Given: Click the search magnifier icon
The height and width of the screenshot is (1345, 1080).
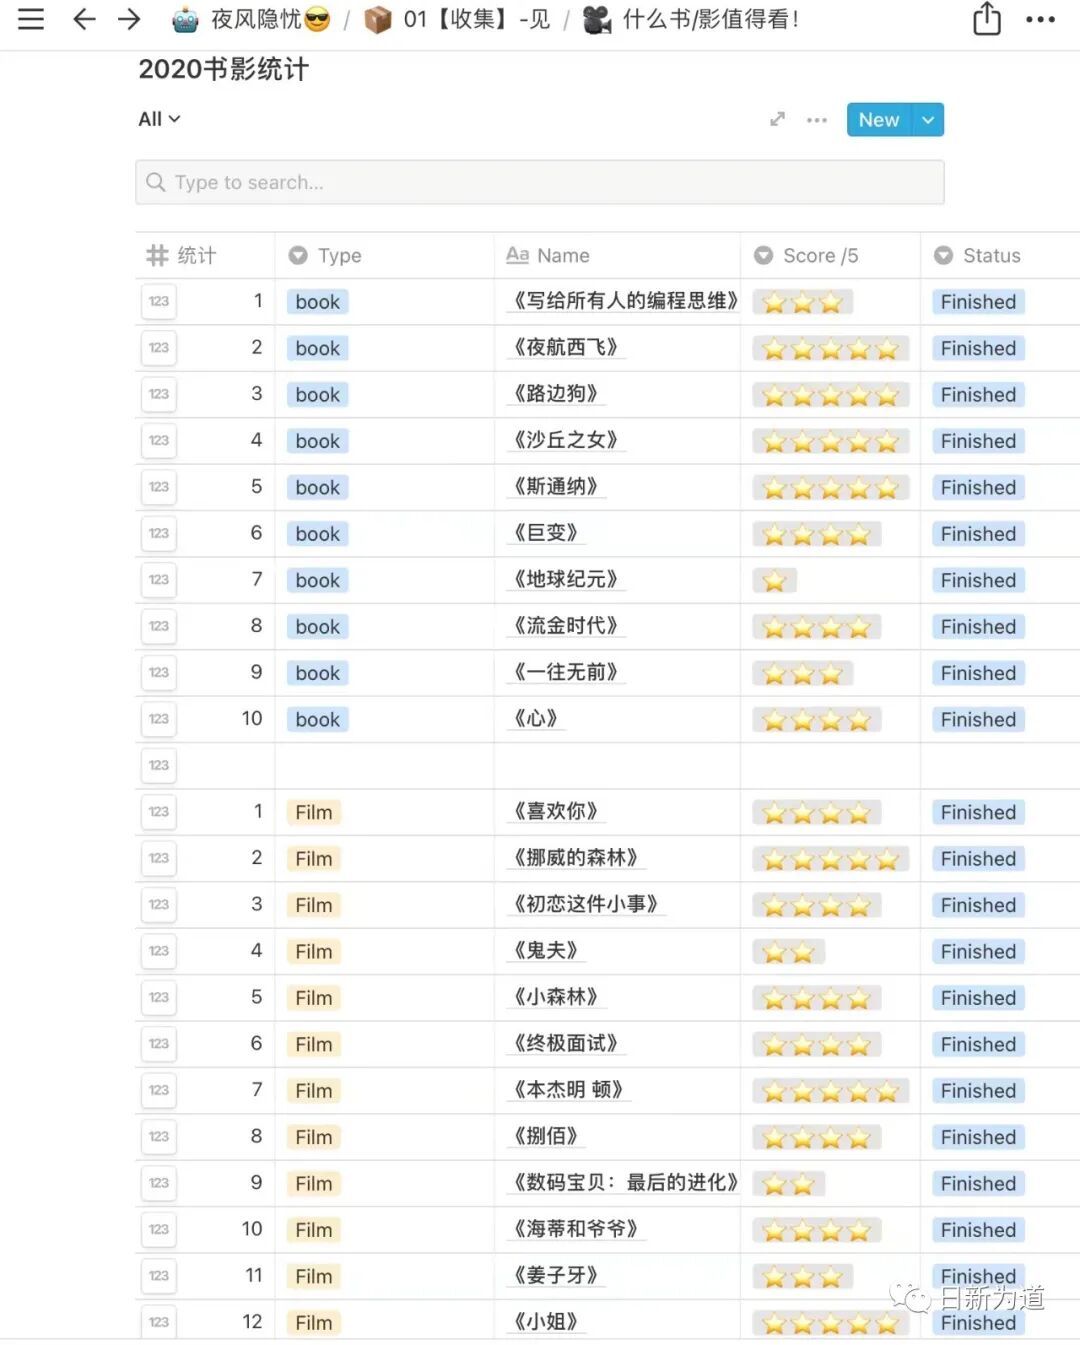Looking at the screenshot, I should 155,182.
